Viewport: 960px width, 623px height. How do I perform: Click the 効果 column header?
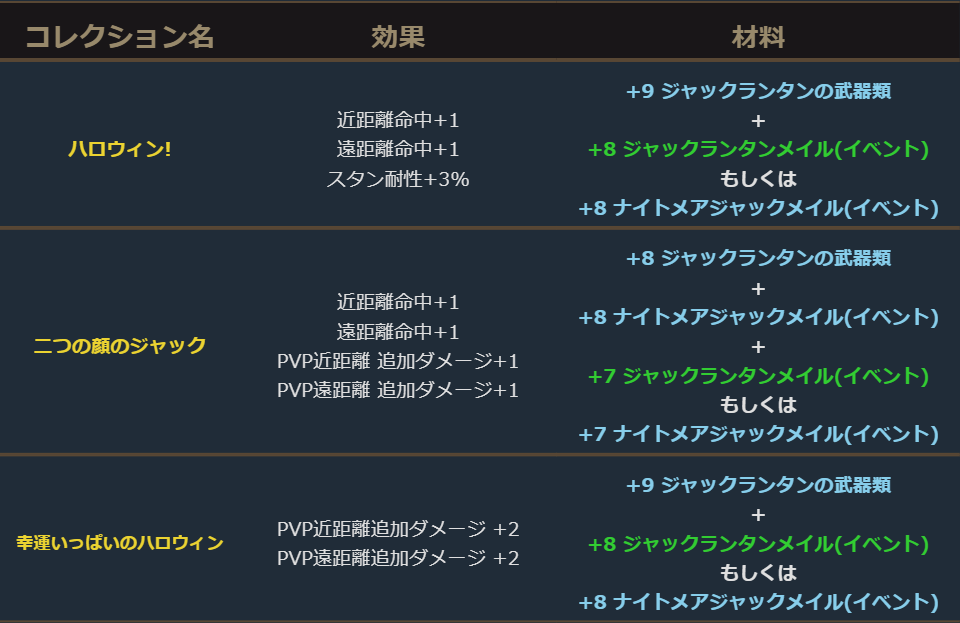click(398, 38)
